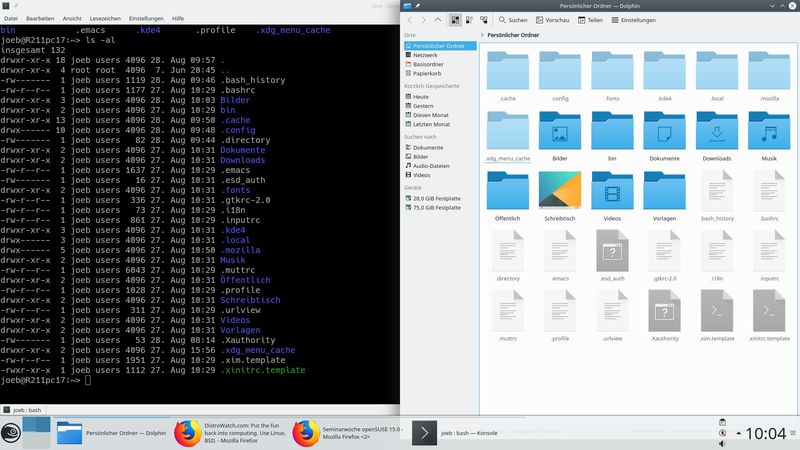Open Bearbeiten menu in Konsole
Screen dimensions: 800x450
(40, 18)
